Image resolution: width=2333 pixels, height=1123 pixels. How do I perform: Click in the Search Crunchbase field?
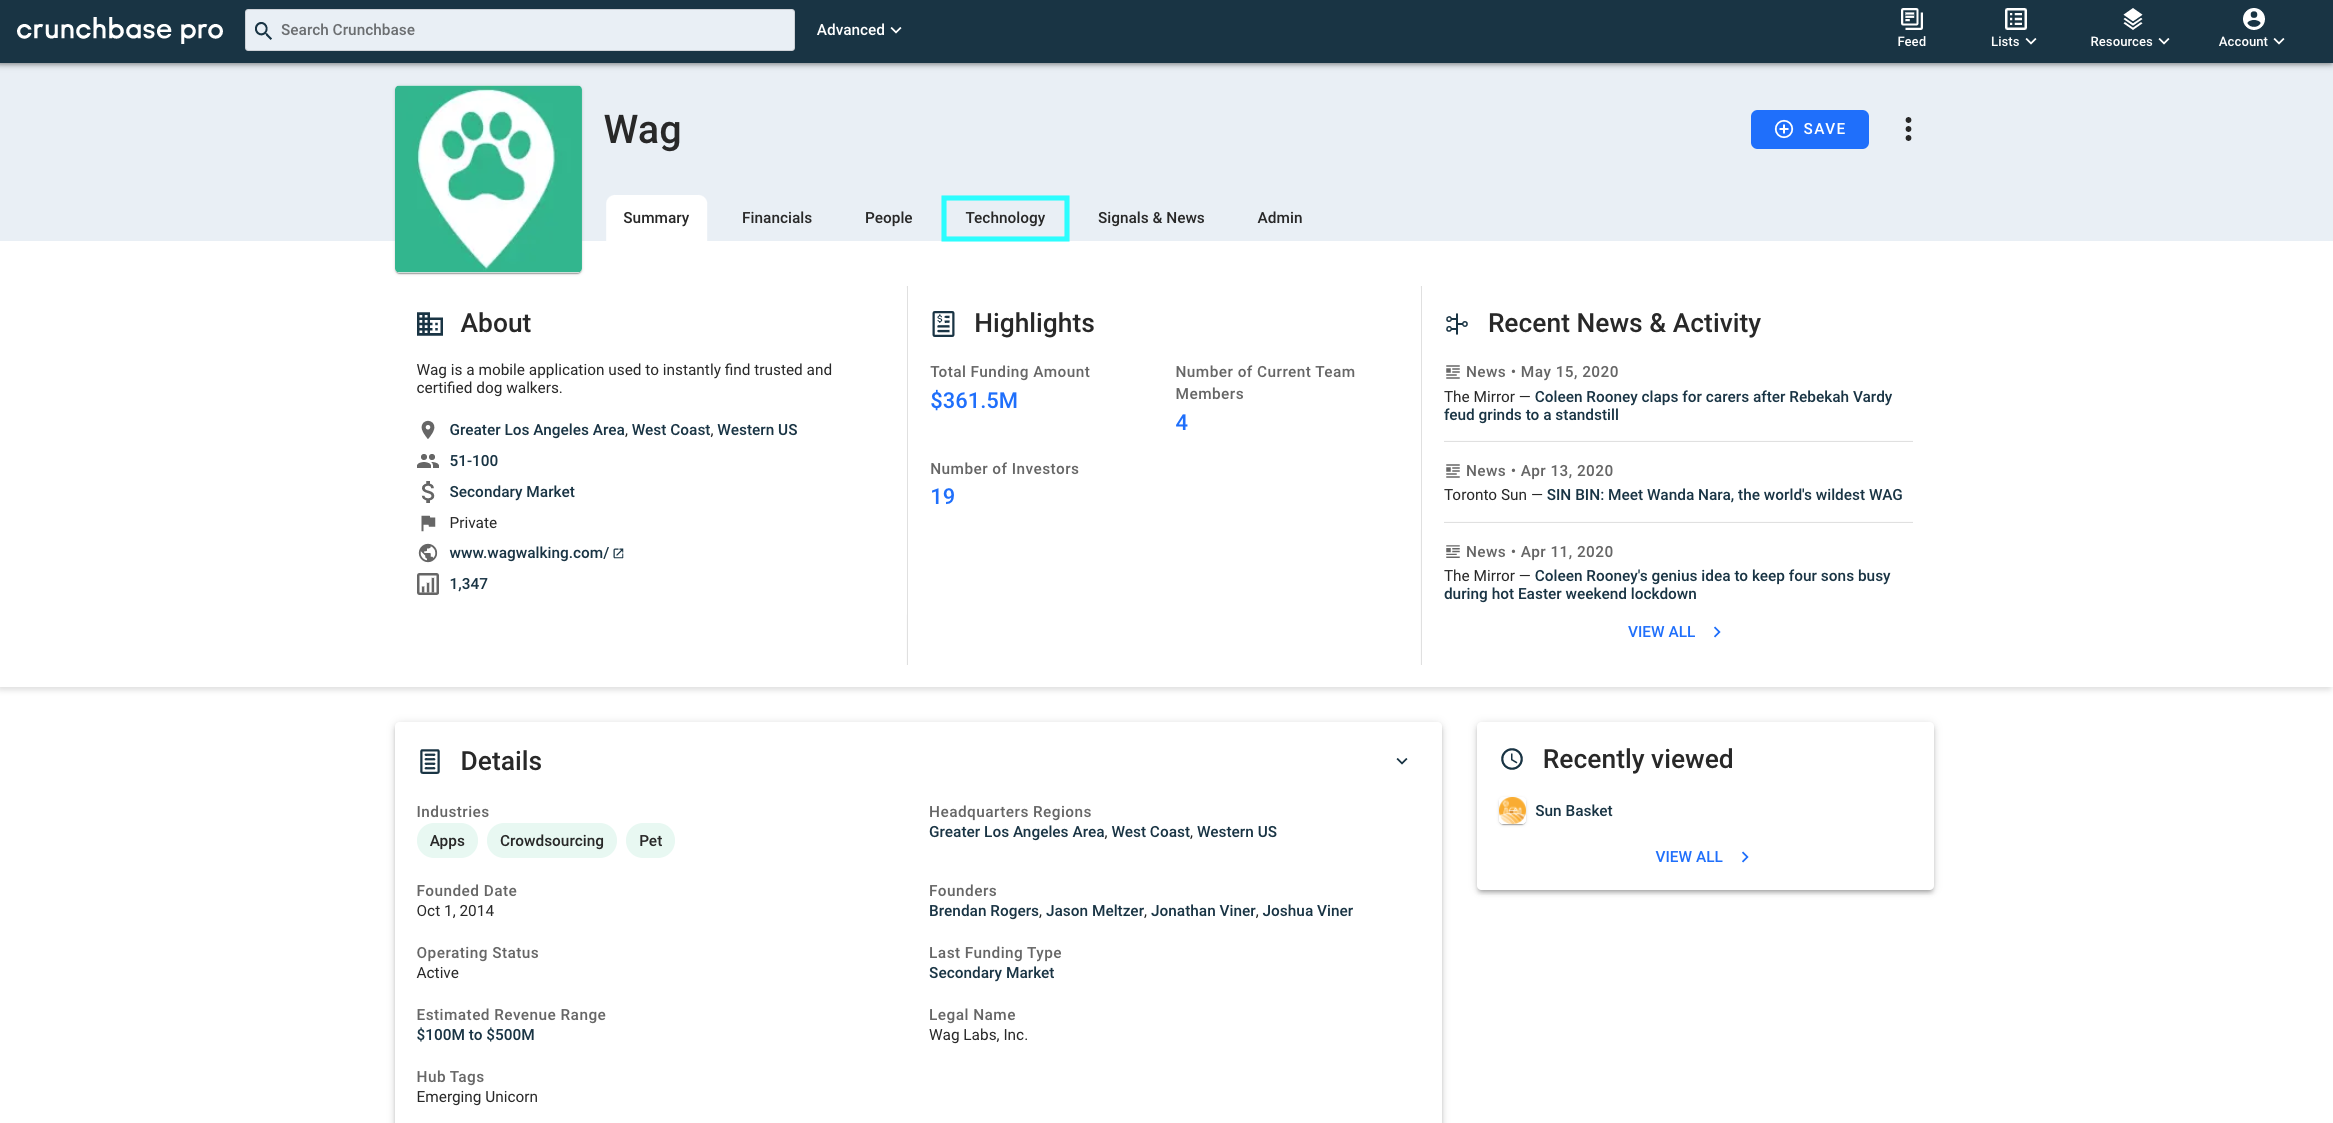(x=520, y=30)
